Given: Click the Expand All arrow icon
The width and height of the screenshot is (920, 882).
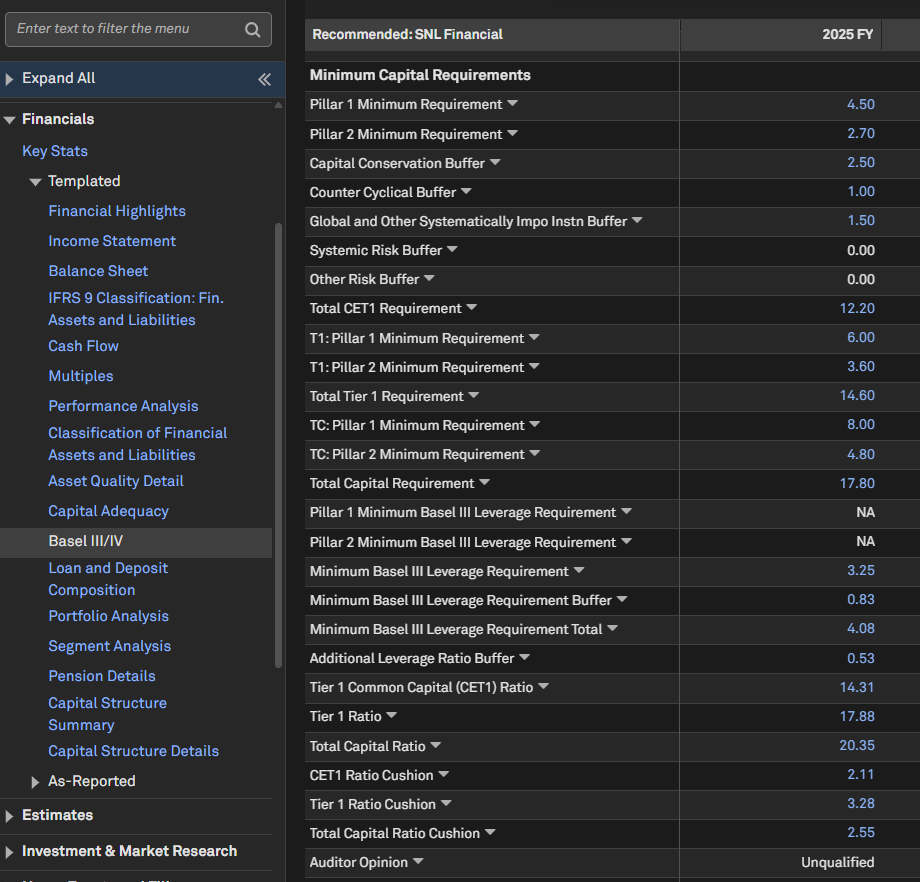Looking at the screenshot, I should (x=10, y=79).
